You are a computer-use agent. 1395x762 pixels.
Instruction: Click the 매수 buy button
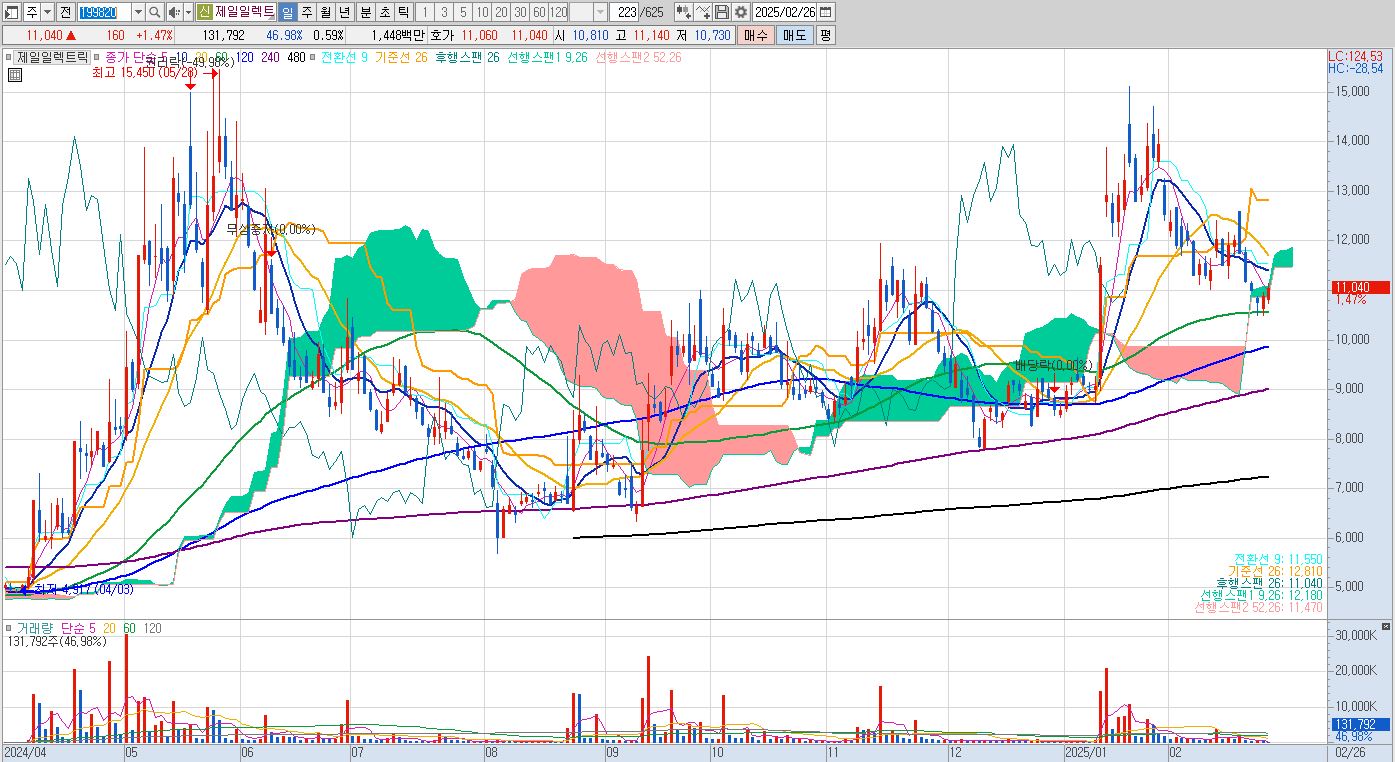[756, 35]
